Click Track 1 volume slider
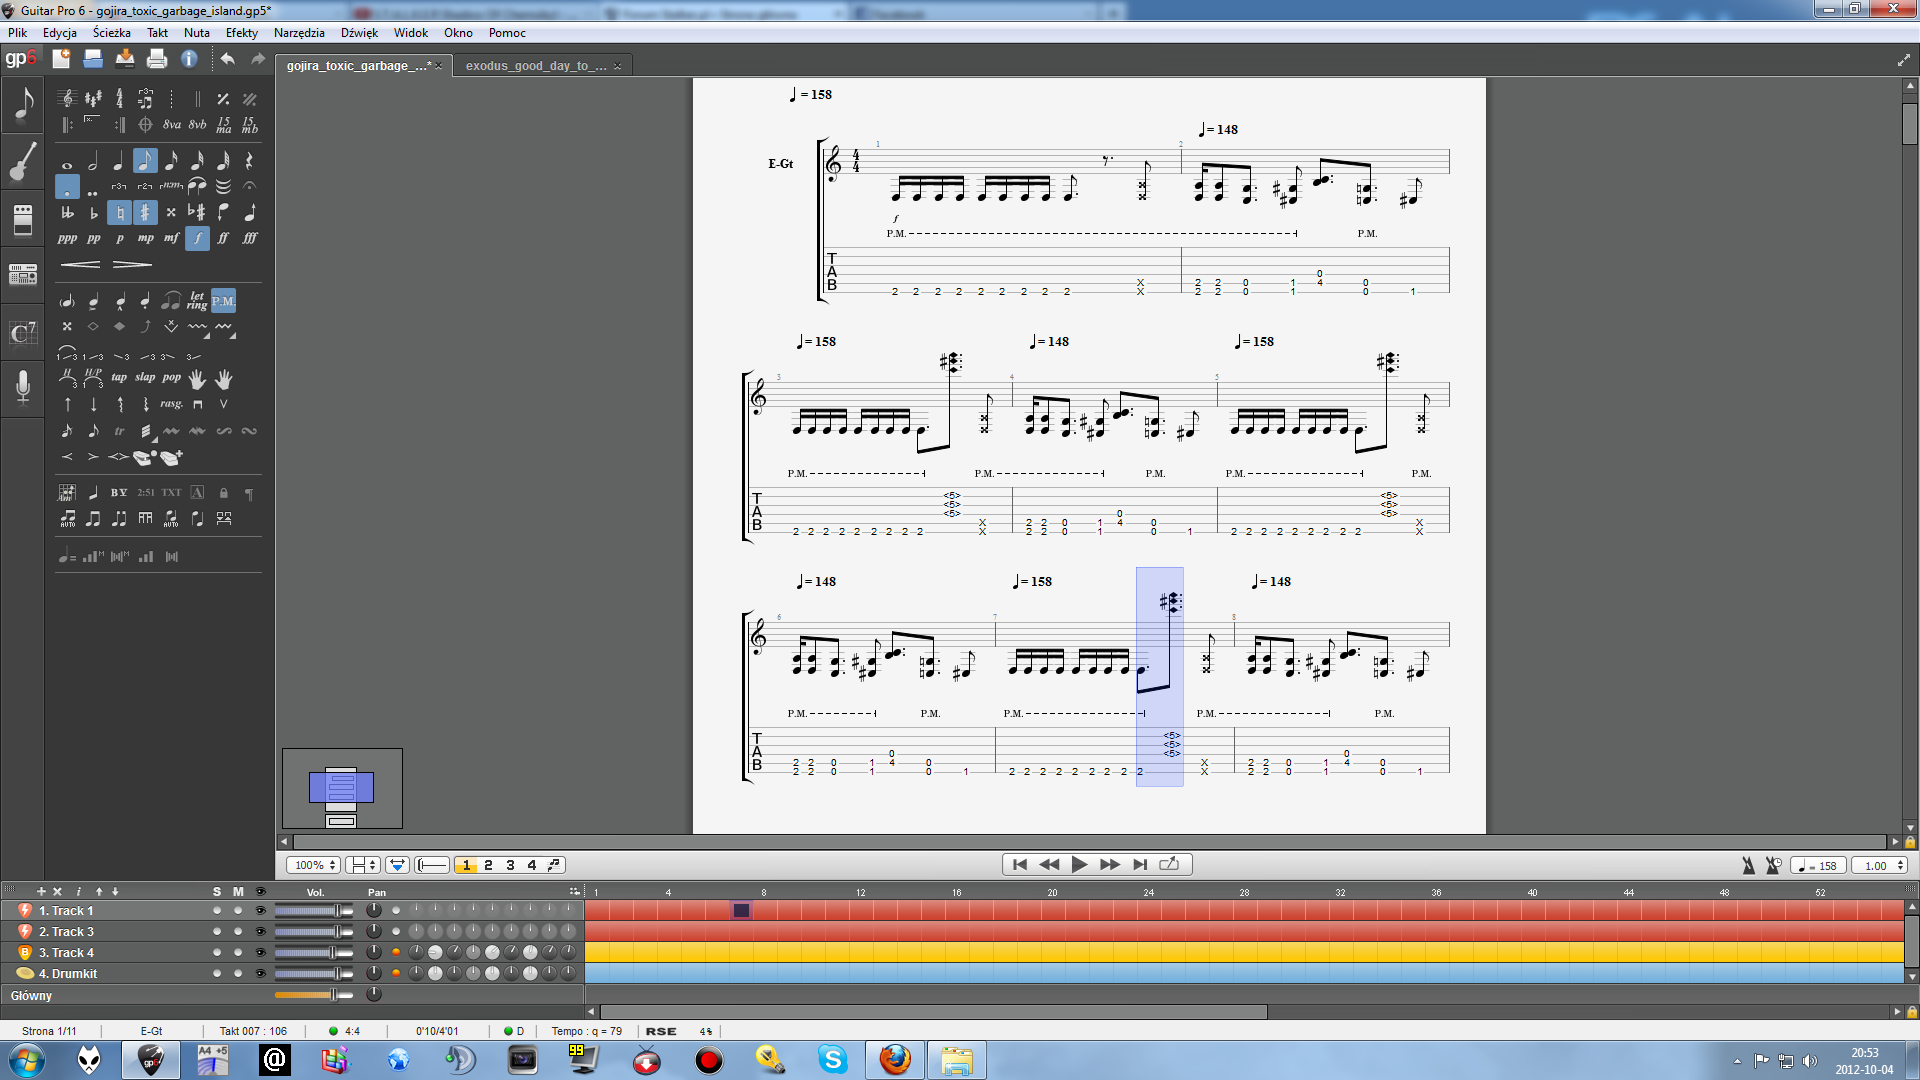The image size is (1920, 1080). (x=312, y=911)
